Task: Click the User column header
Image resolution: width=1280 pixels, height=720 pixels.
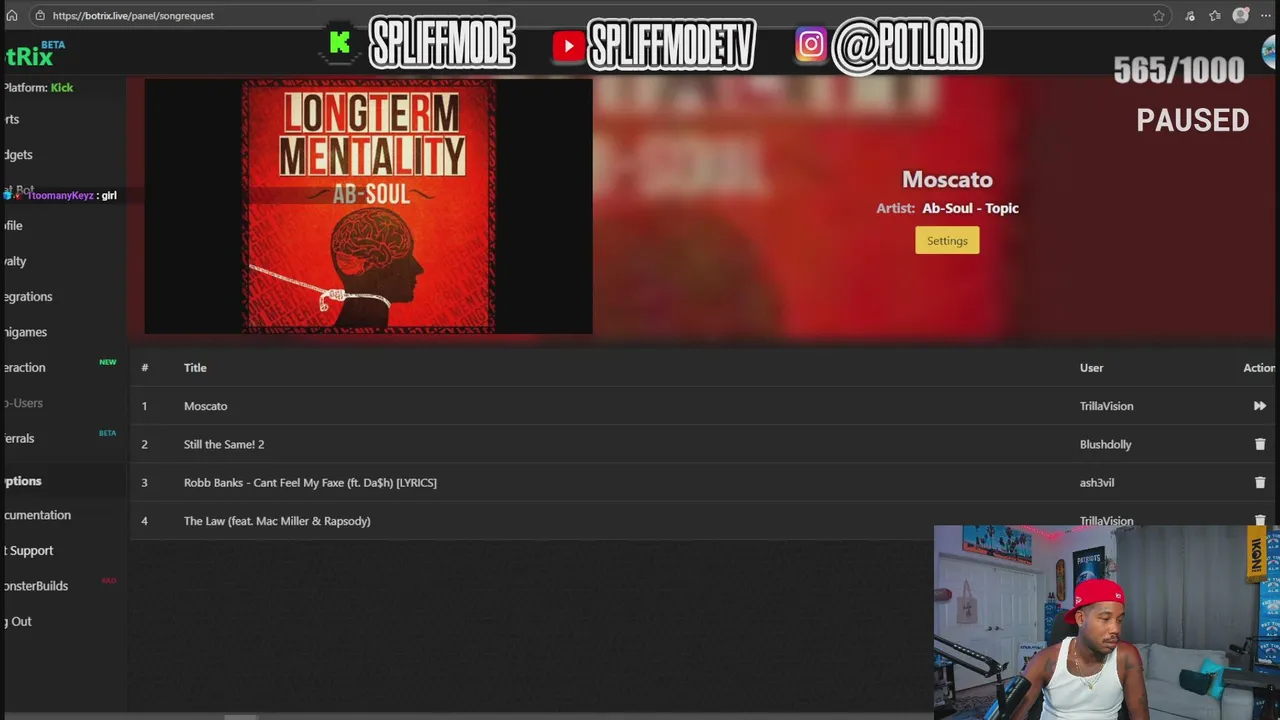Action: [1091, 368]
